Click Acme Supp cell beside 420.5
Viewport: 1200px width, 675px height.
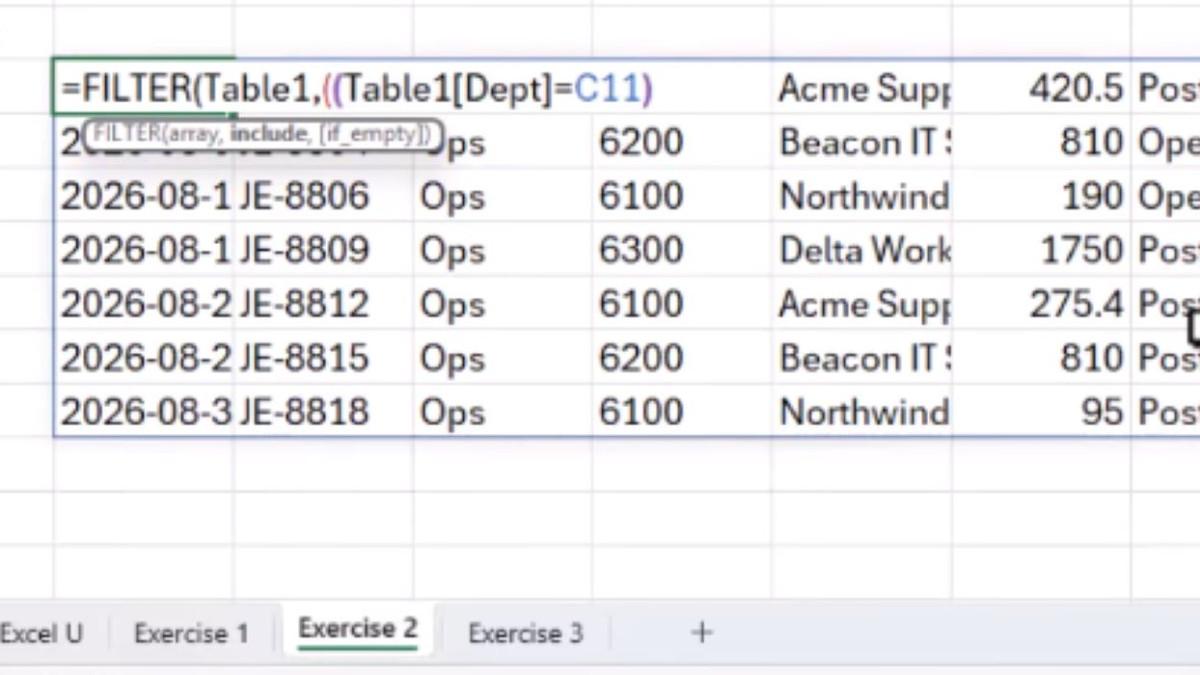[x=862, y=89]
